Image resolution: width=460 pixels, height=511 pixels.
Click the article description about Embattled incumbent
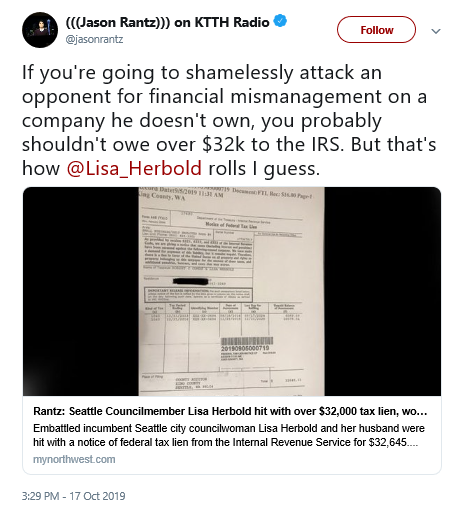click(x=229, y=435)
